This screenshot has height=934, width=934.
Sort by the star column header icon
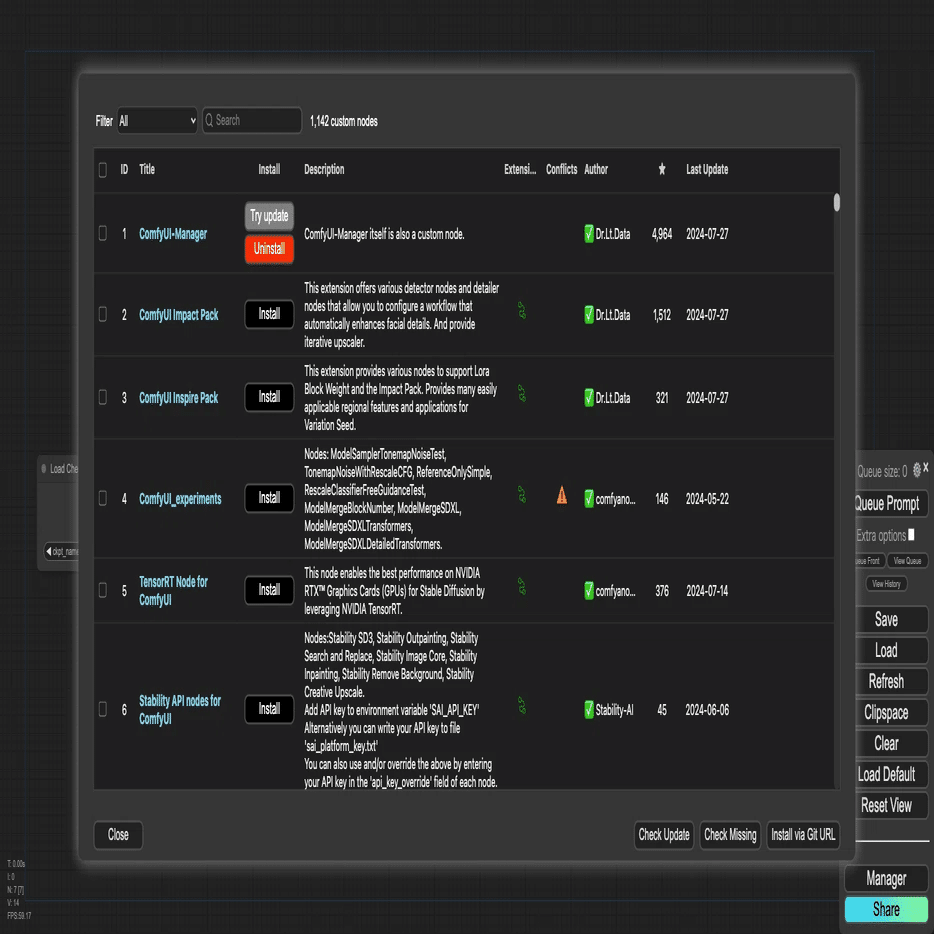[662, 169]
